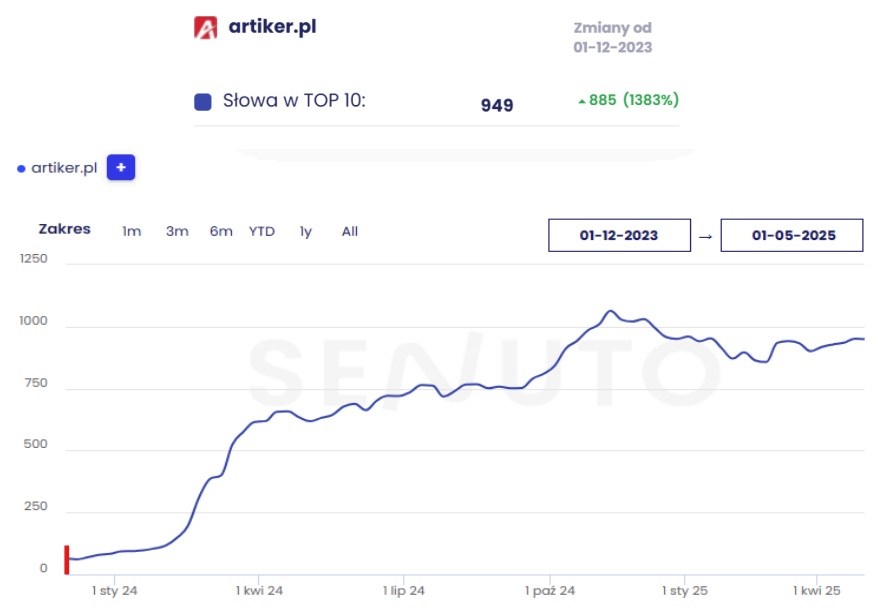Click the artiker.pl legend dot
Image resolution: width=891 pixels, height=612 pixels.
pyautogui.click(x=22, y=169)
